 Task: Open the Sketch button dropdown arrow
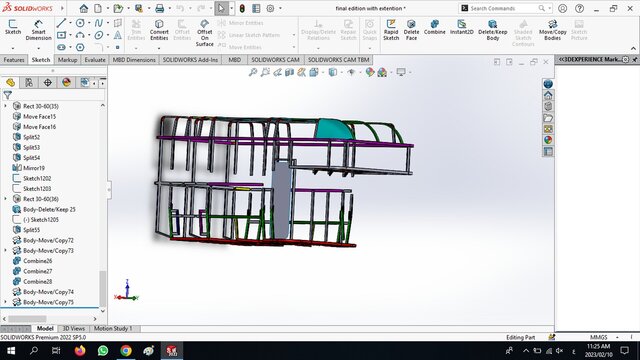tap(13, 48)
